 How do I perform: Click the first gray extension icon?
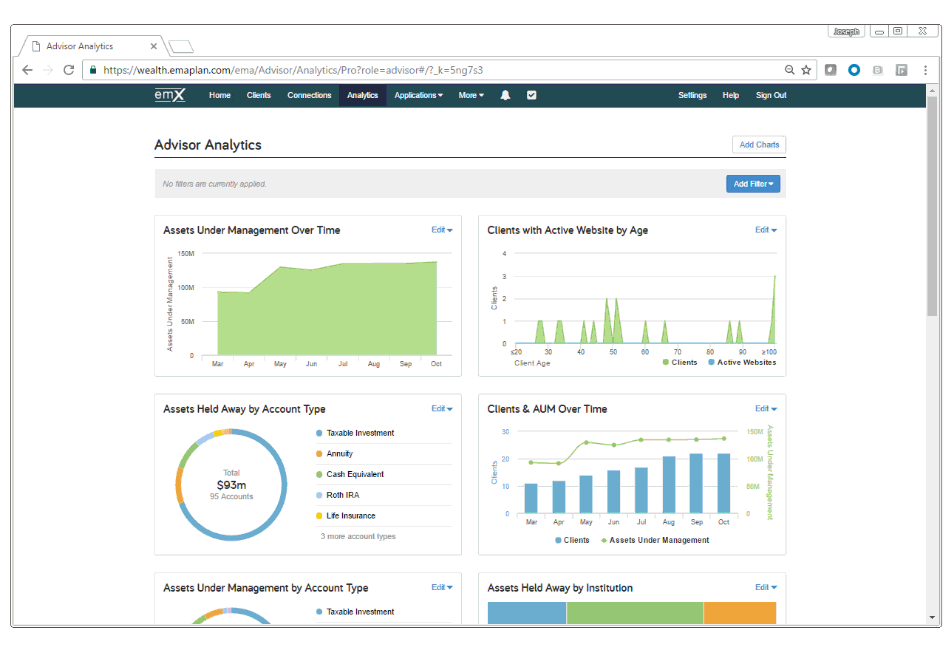pos(831,70)
